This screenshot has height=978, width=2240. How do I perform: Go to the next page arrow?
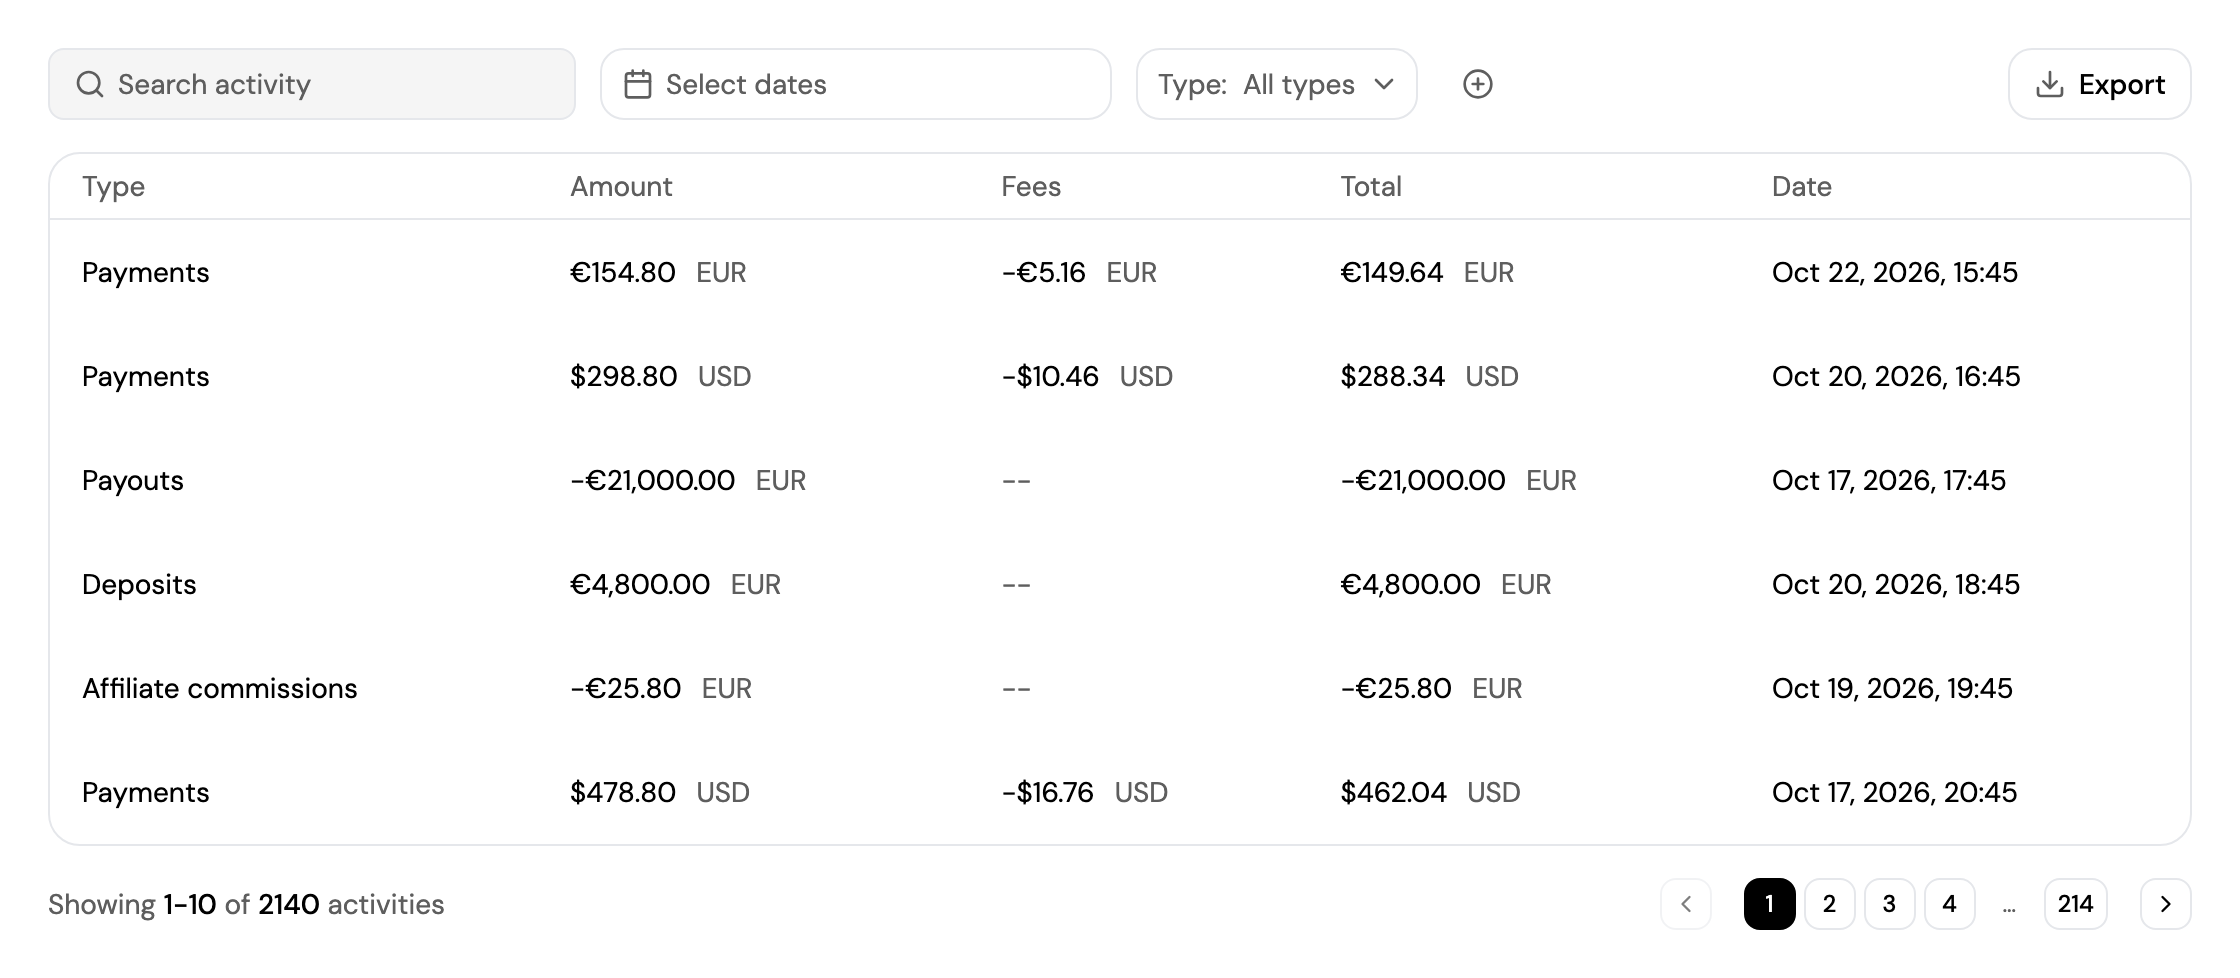click(x=2165, y=904)
